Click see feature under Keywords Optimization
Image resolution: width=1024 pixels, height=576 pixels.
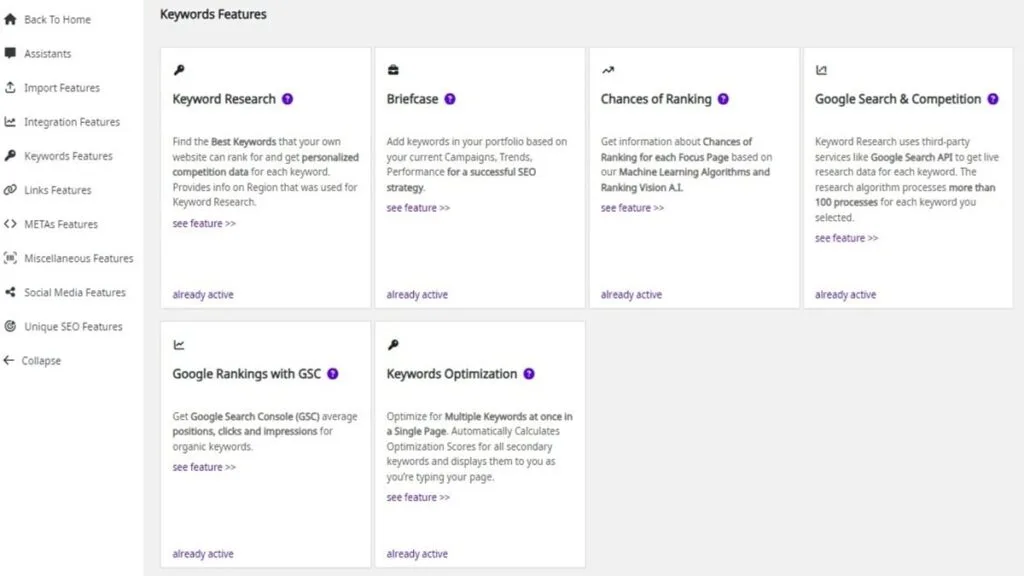pyautogui.click(x=418, y=498)
